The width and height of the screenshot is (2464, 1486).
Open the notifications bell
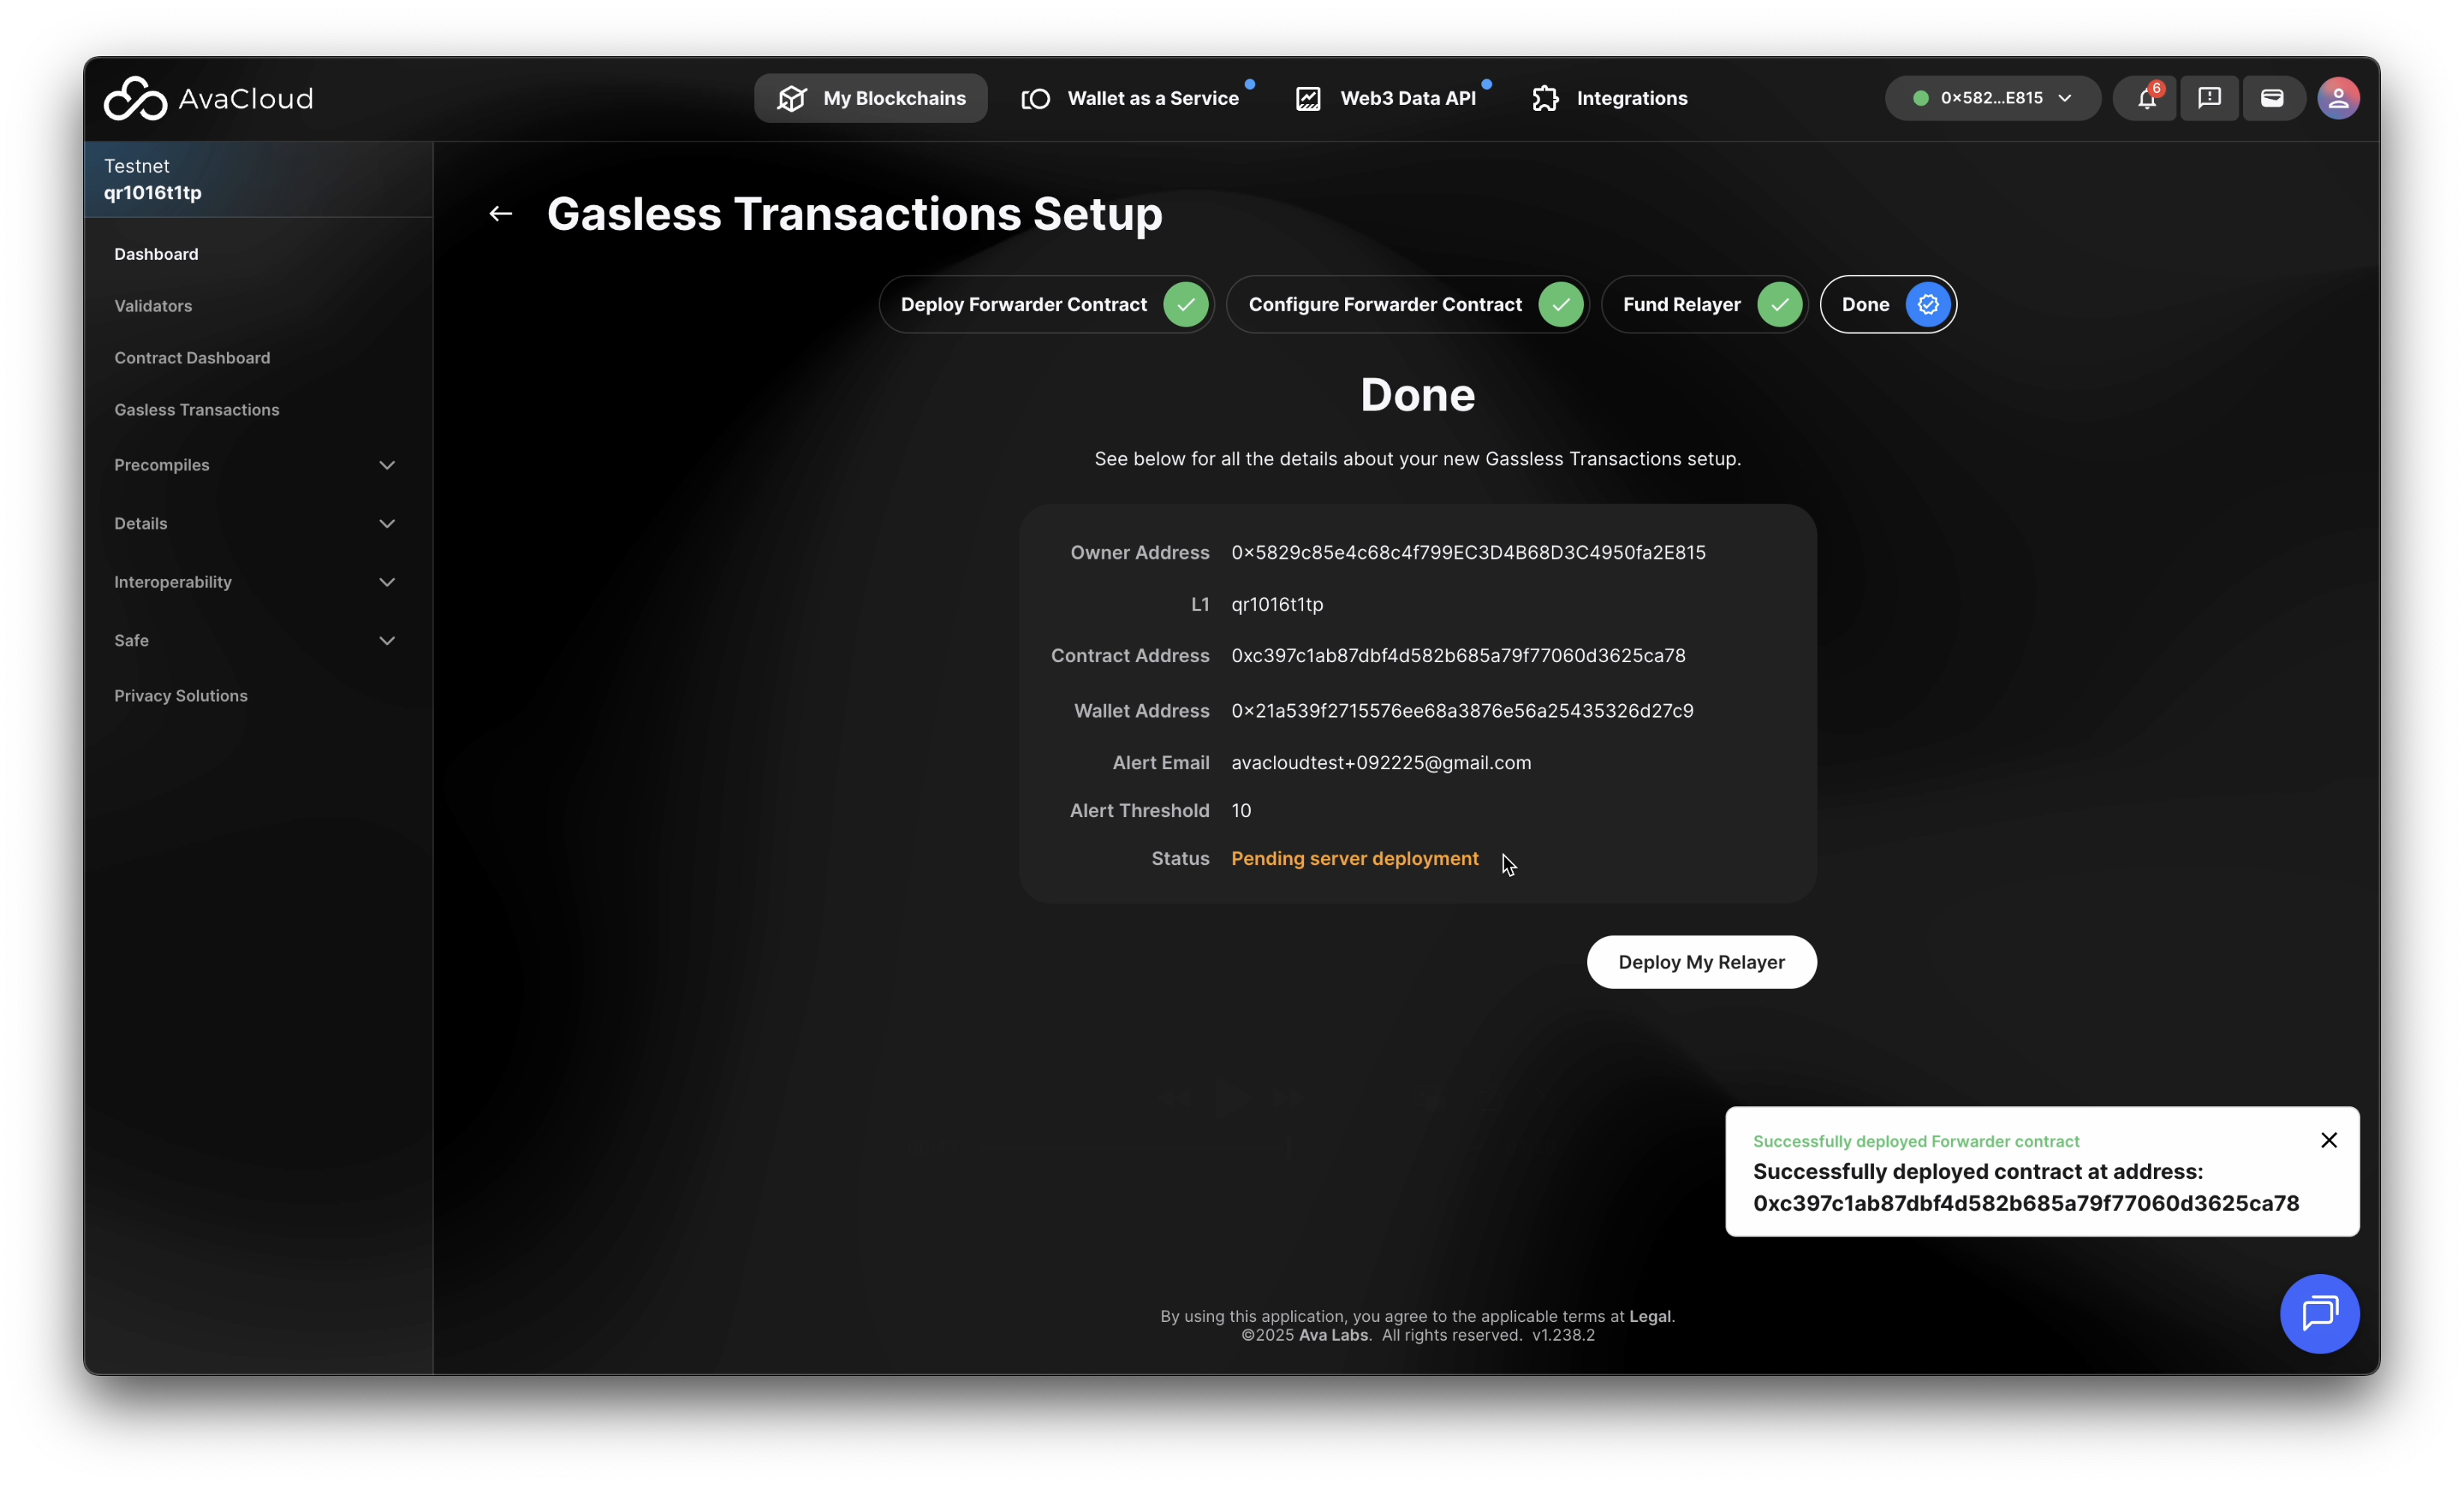pyautogui.click(x=2146, y=98)
